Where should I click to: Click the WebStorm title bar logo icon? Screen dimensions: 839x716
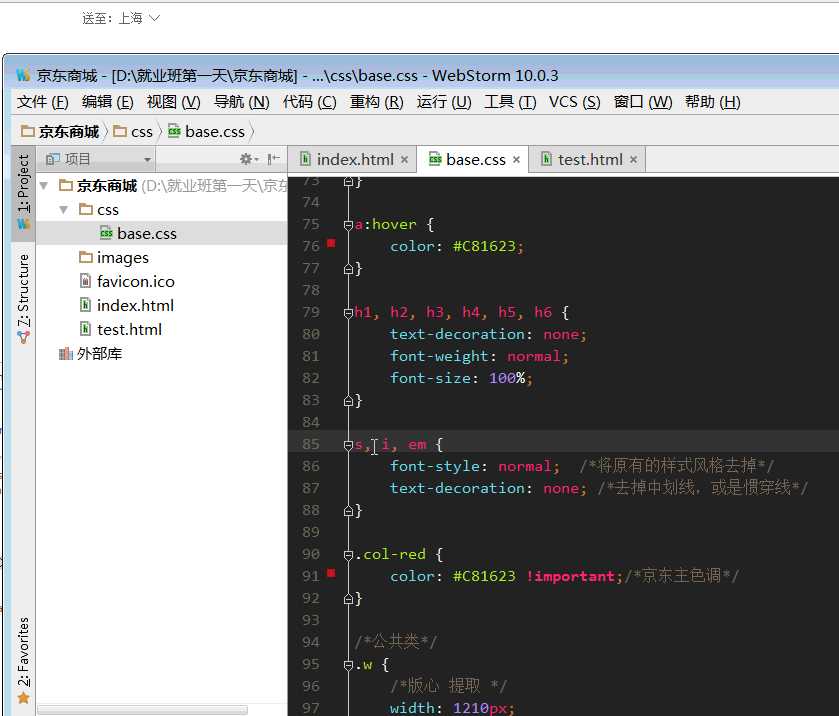(22, 75)
